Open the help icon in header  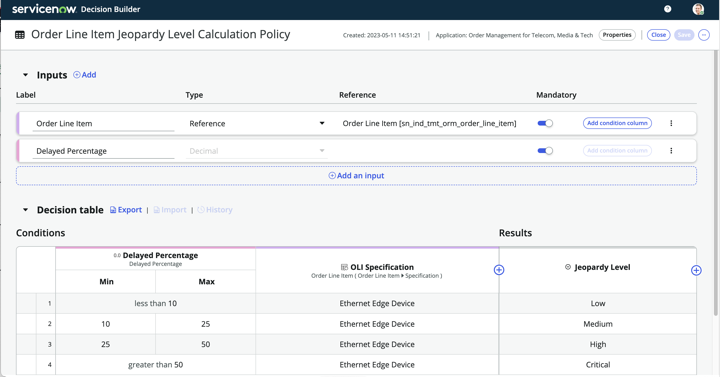coord(668,9)
